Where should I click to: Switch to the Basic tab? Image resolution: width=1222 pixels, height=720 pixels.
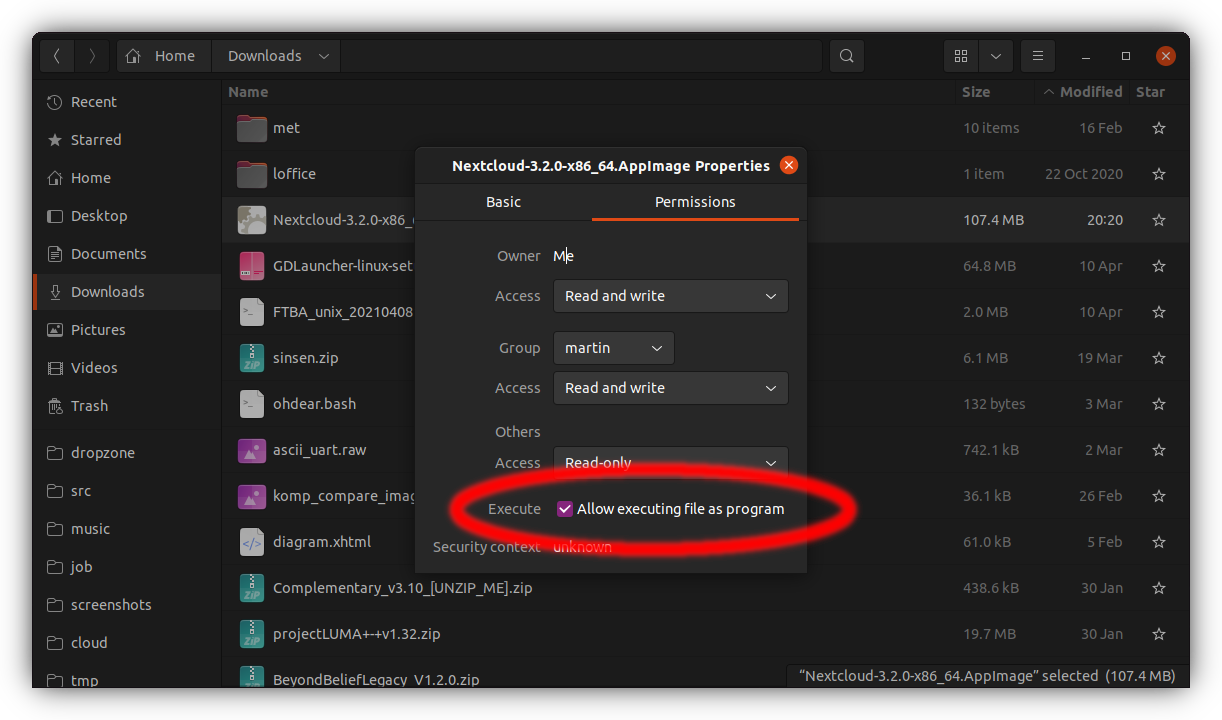click(503, 202)
